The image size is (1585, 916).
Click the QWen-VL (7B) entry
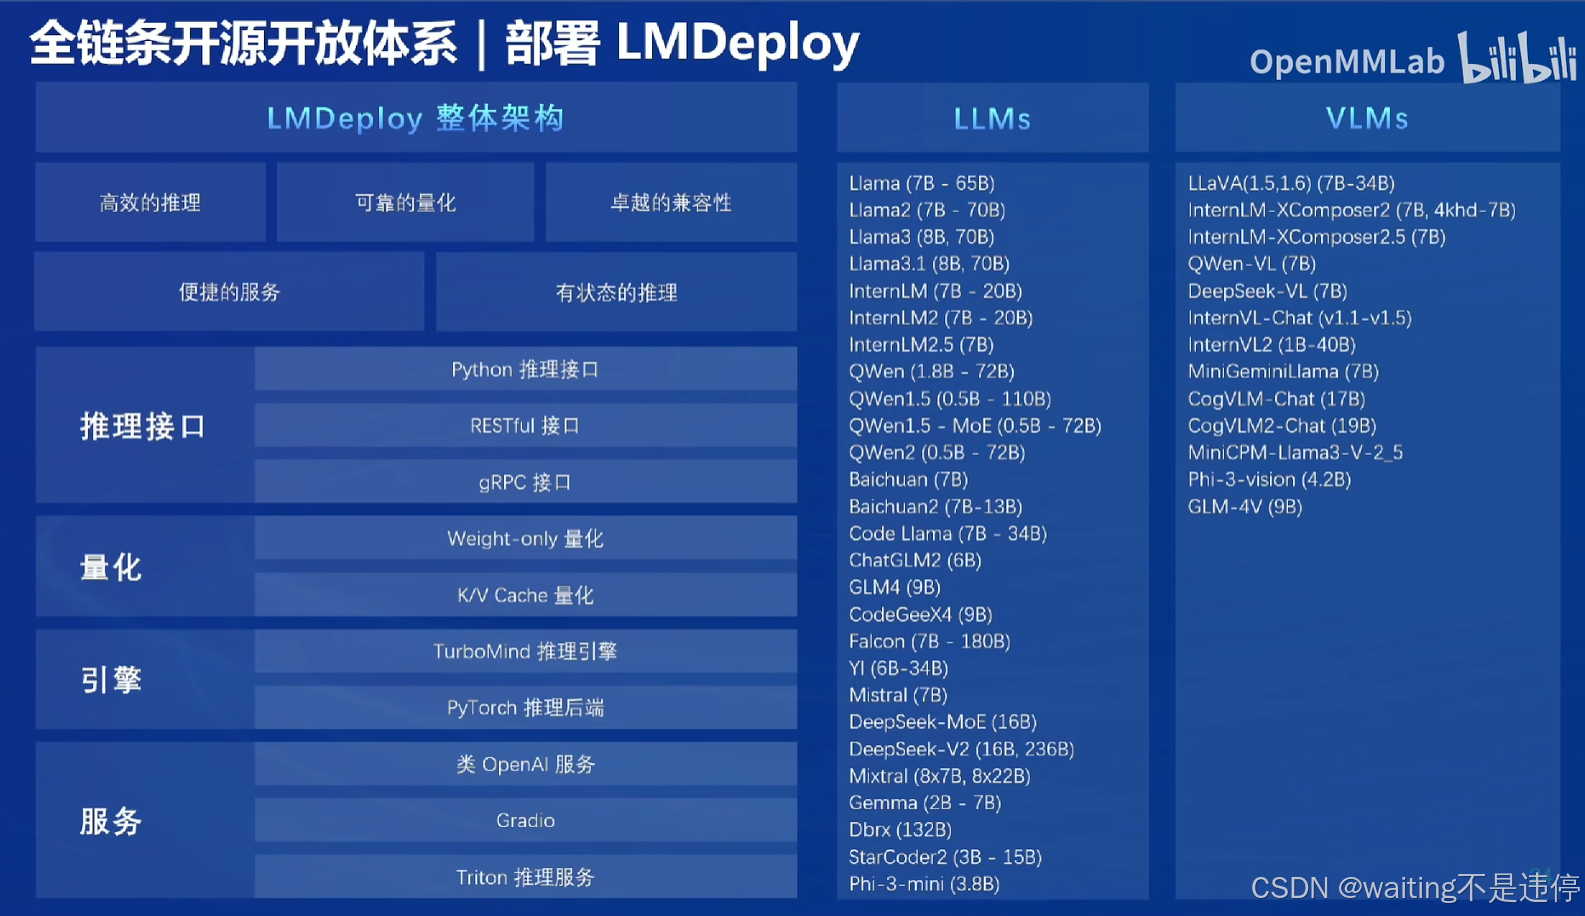[x=1251, y=264]
